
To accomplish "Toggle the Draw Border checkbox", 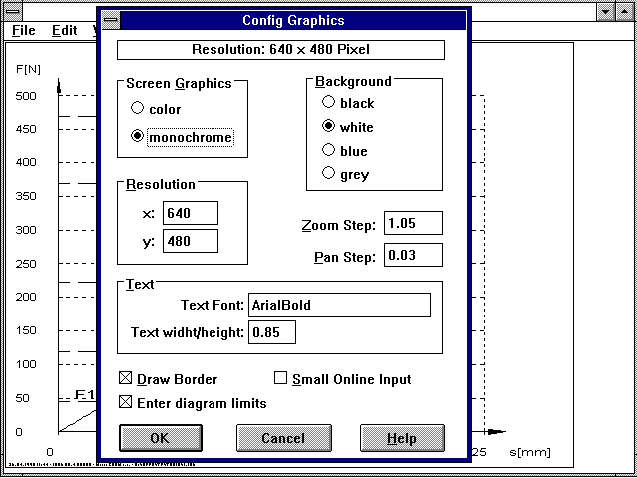I will (x=126, y=379).
